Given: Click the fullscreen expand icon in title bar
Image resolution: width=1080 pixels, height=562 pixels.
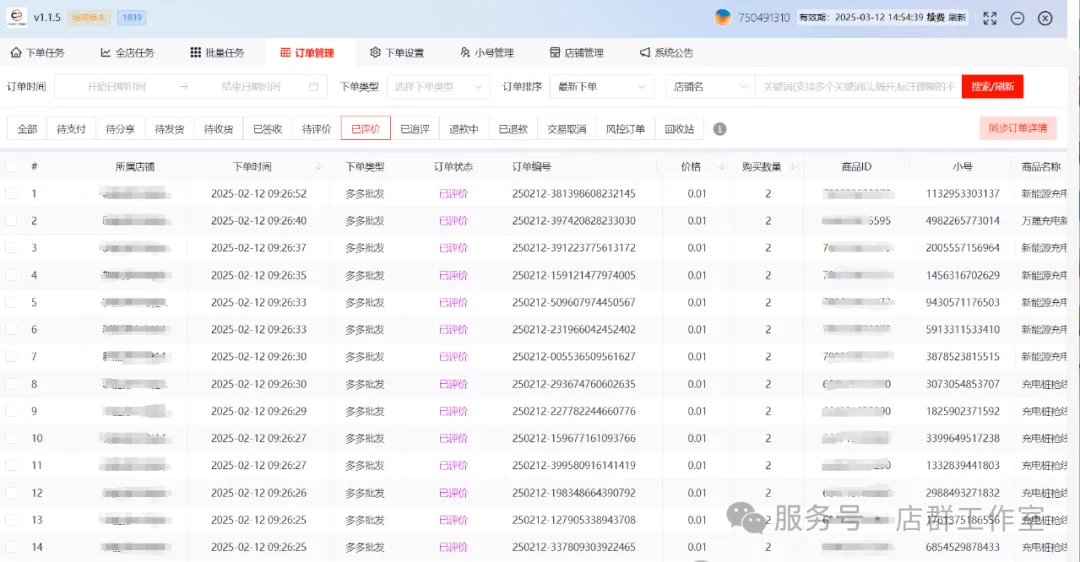Looking at the screenshot, I should (989, 18).
